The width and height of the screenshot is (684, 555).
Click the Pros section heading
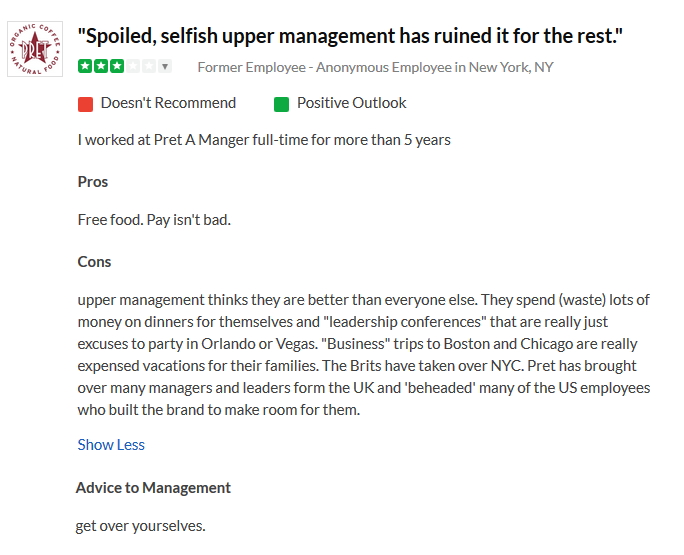(93, 182)
